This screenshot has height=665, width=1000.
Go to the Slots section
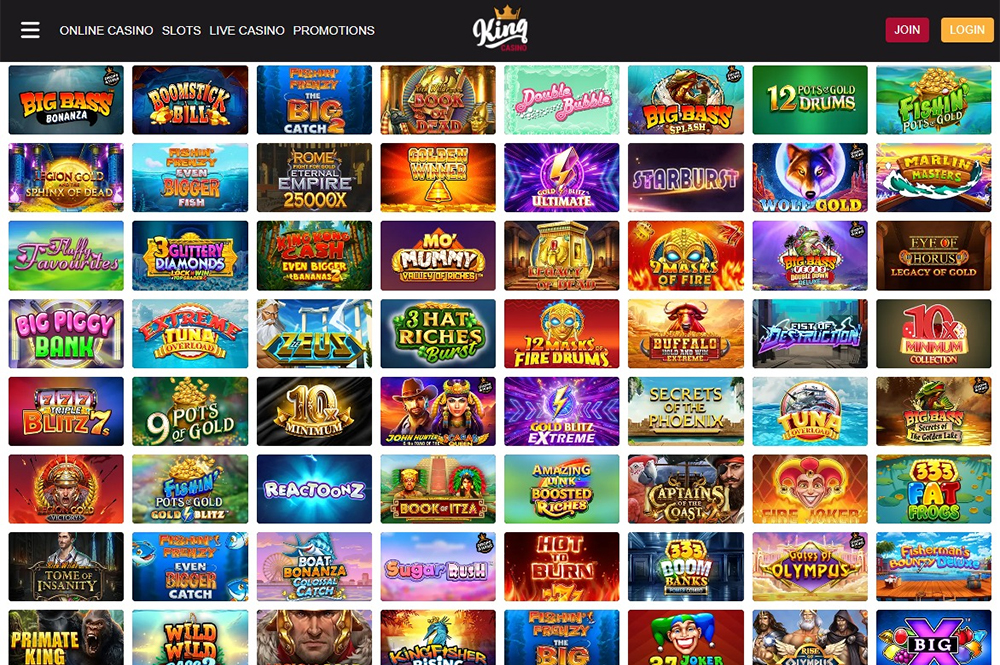click(181, 30)
